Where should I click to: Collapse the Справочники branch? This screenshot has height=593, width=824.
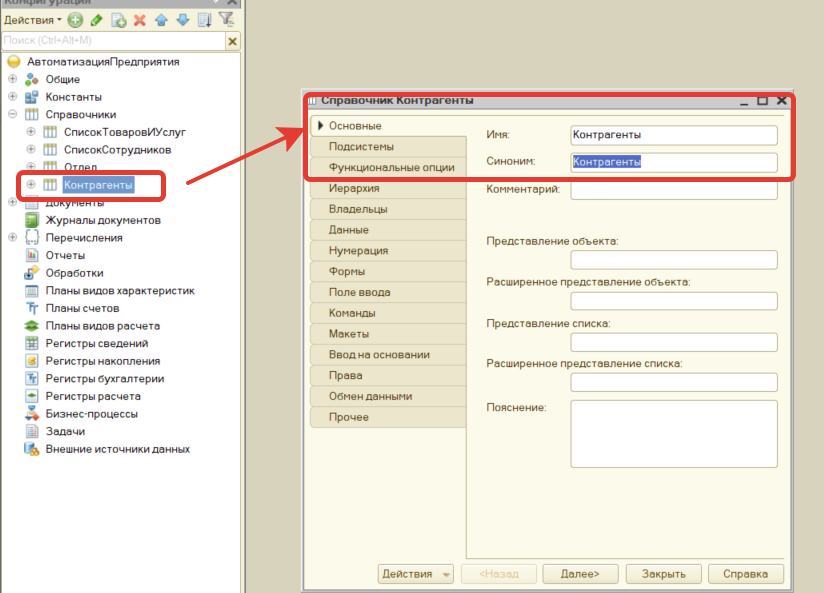click(x=13, y=114)
